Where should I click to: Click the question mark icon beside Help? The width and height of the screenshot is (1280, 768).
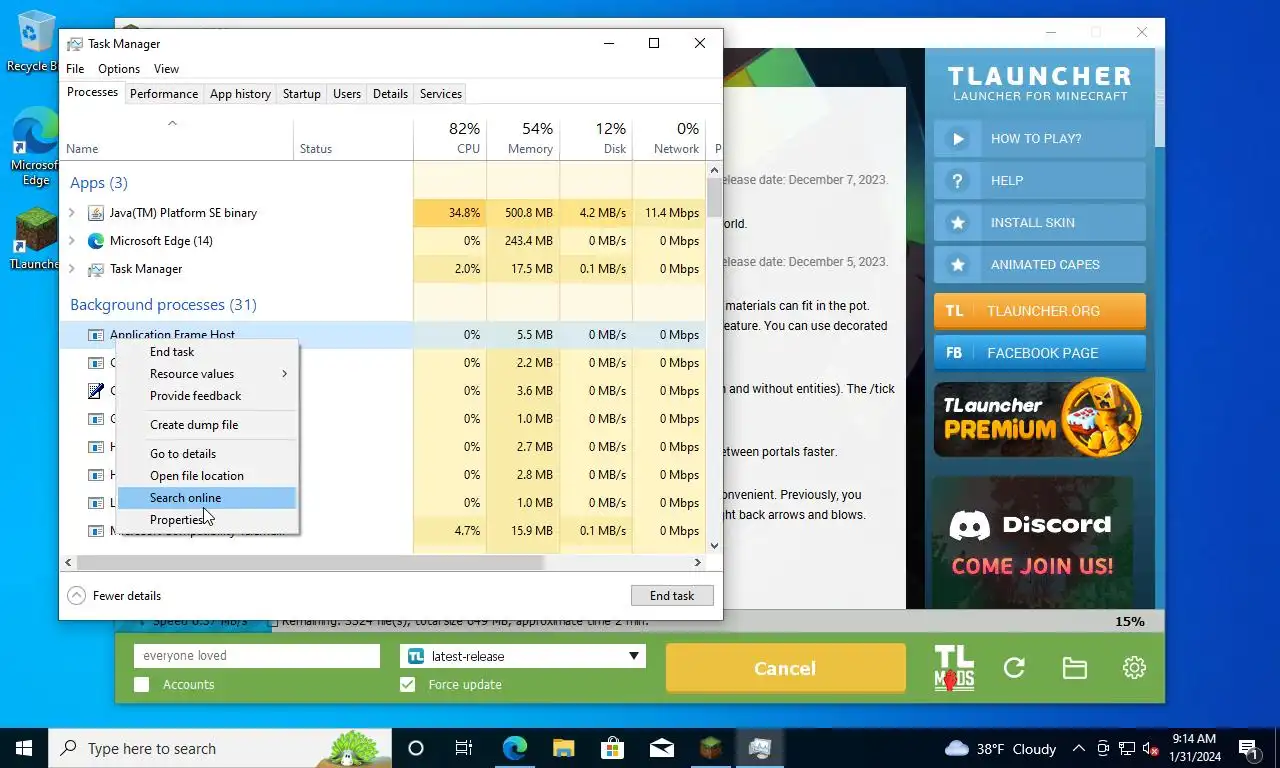tap(958, 181)
